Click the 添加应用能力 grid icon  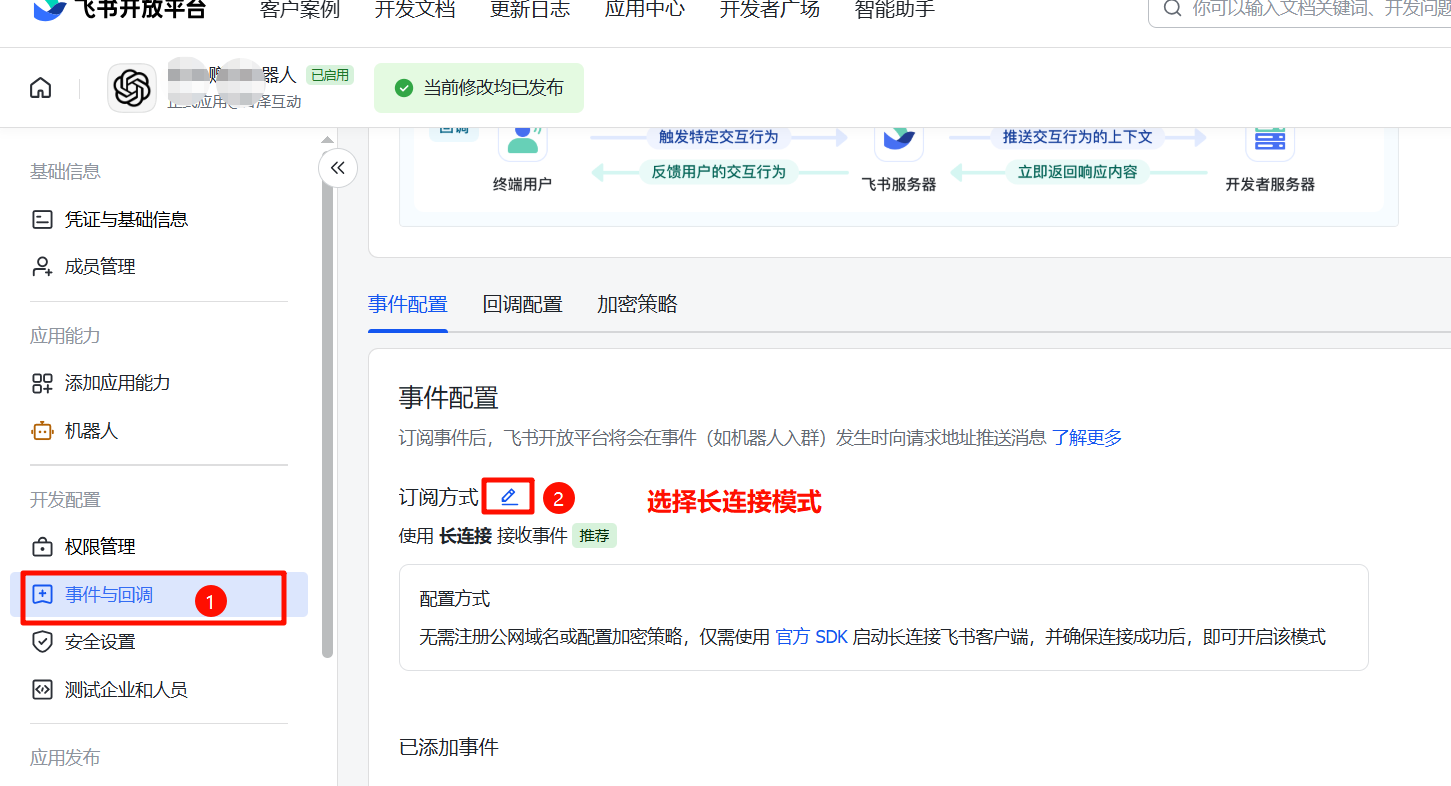(x=42, y=383)
